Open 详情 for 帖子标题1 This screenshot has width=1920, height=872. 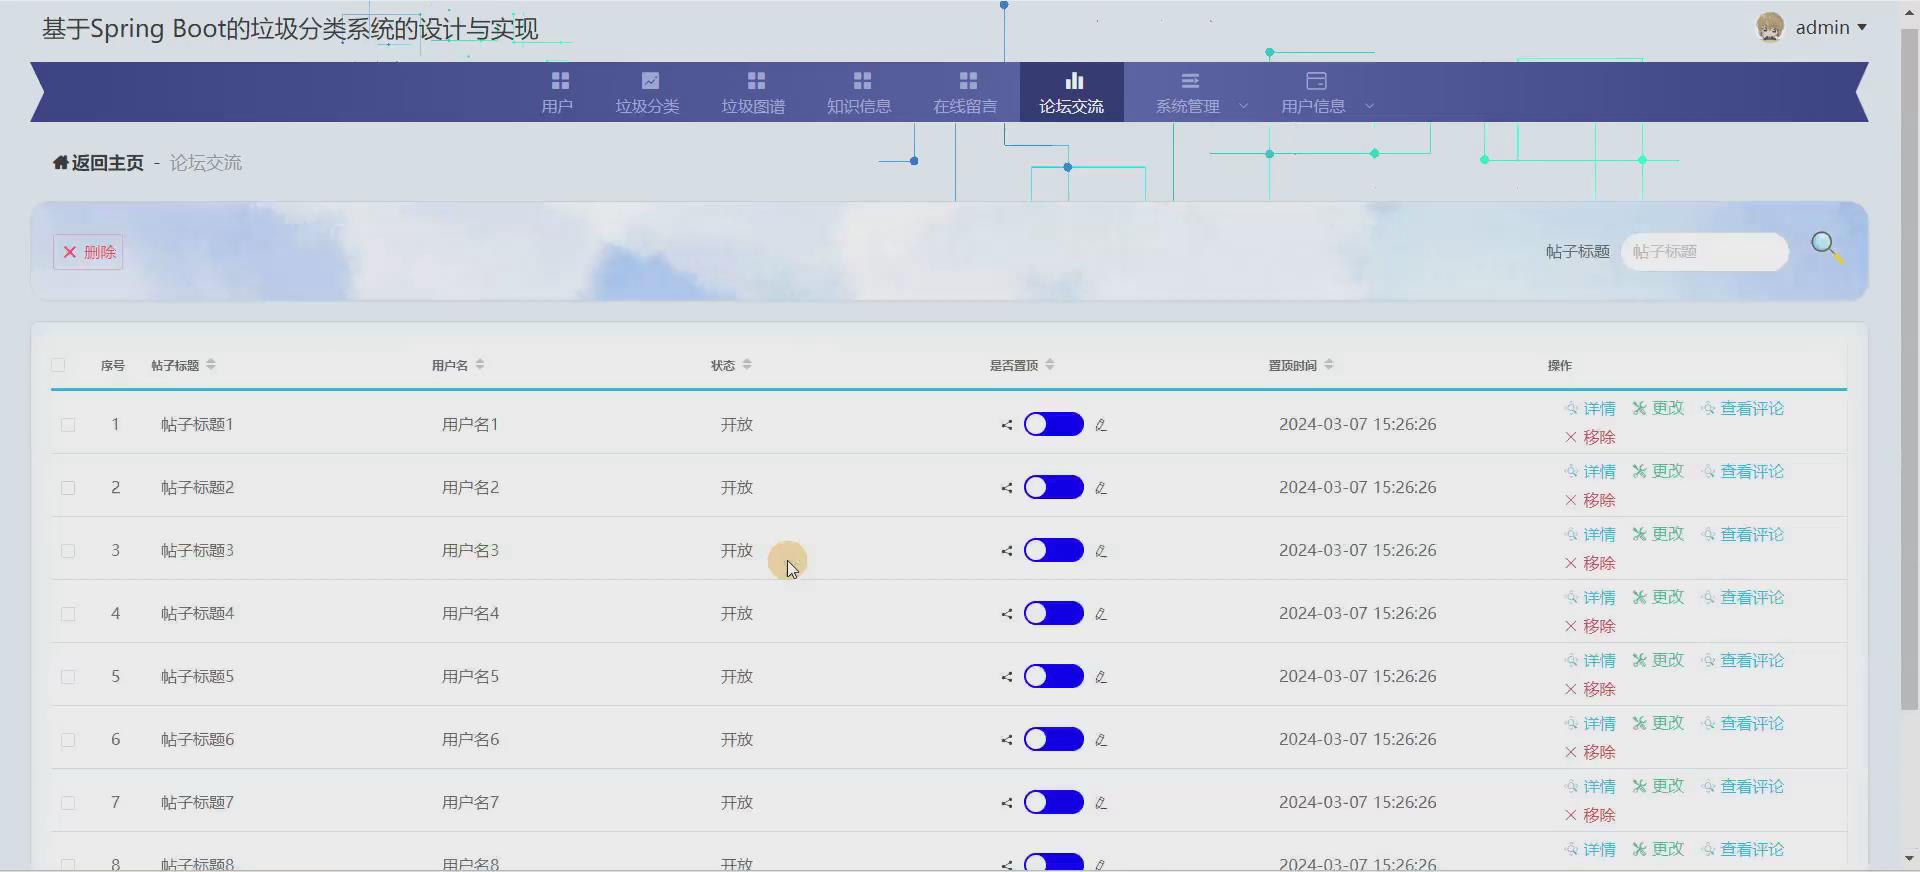point(1590,408)
